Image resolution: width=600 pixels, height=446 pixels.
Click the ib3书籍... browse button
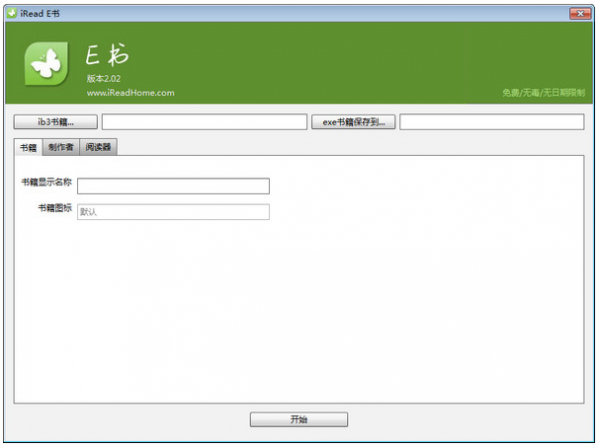[x=55, y=122]
